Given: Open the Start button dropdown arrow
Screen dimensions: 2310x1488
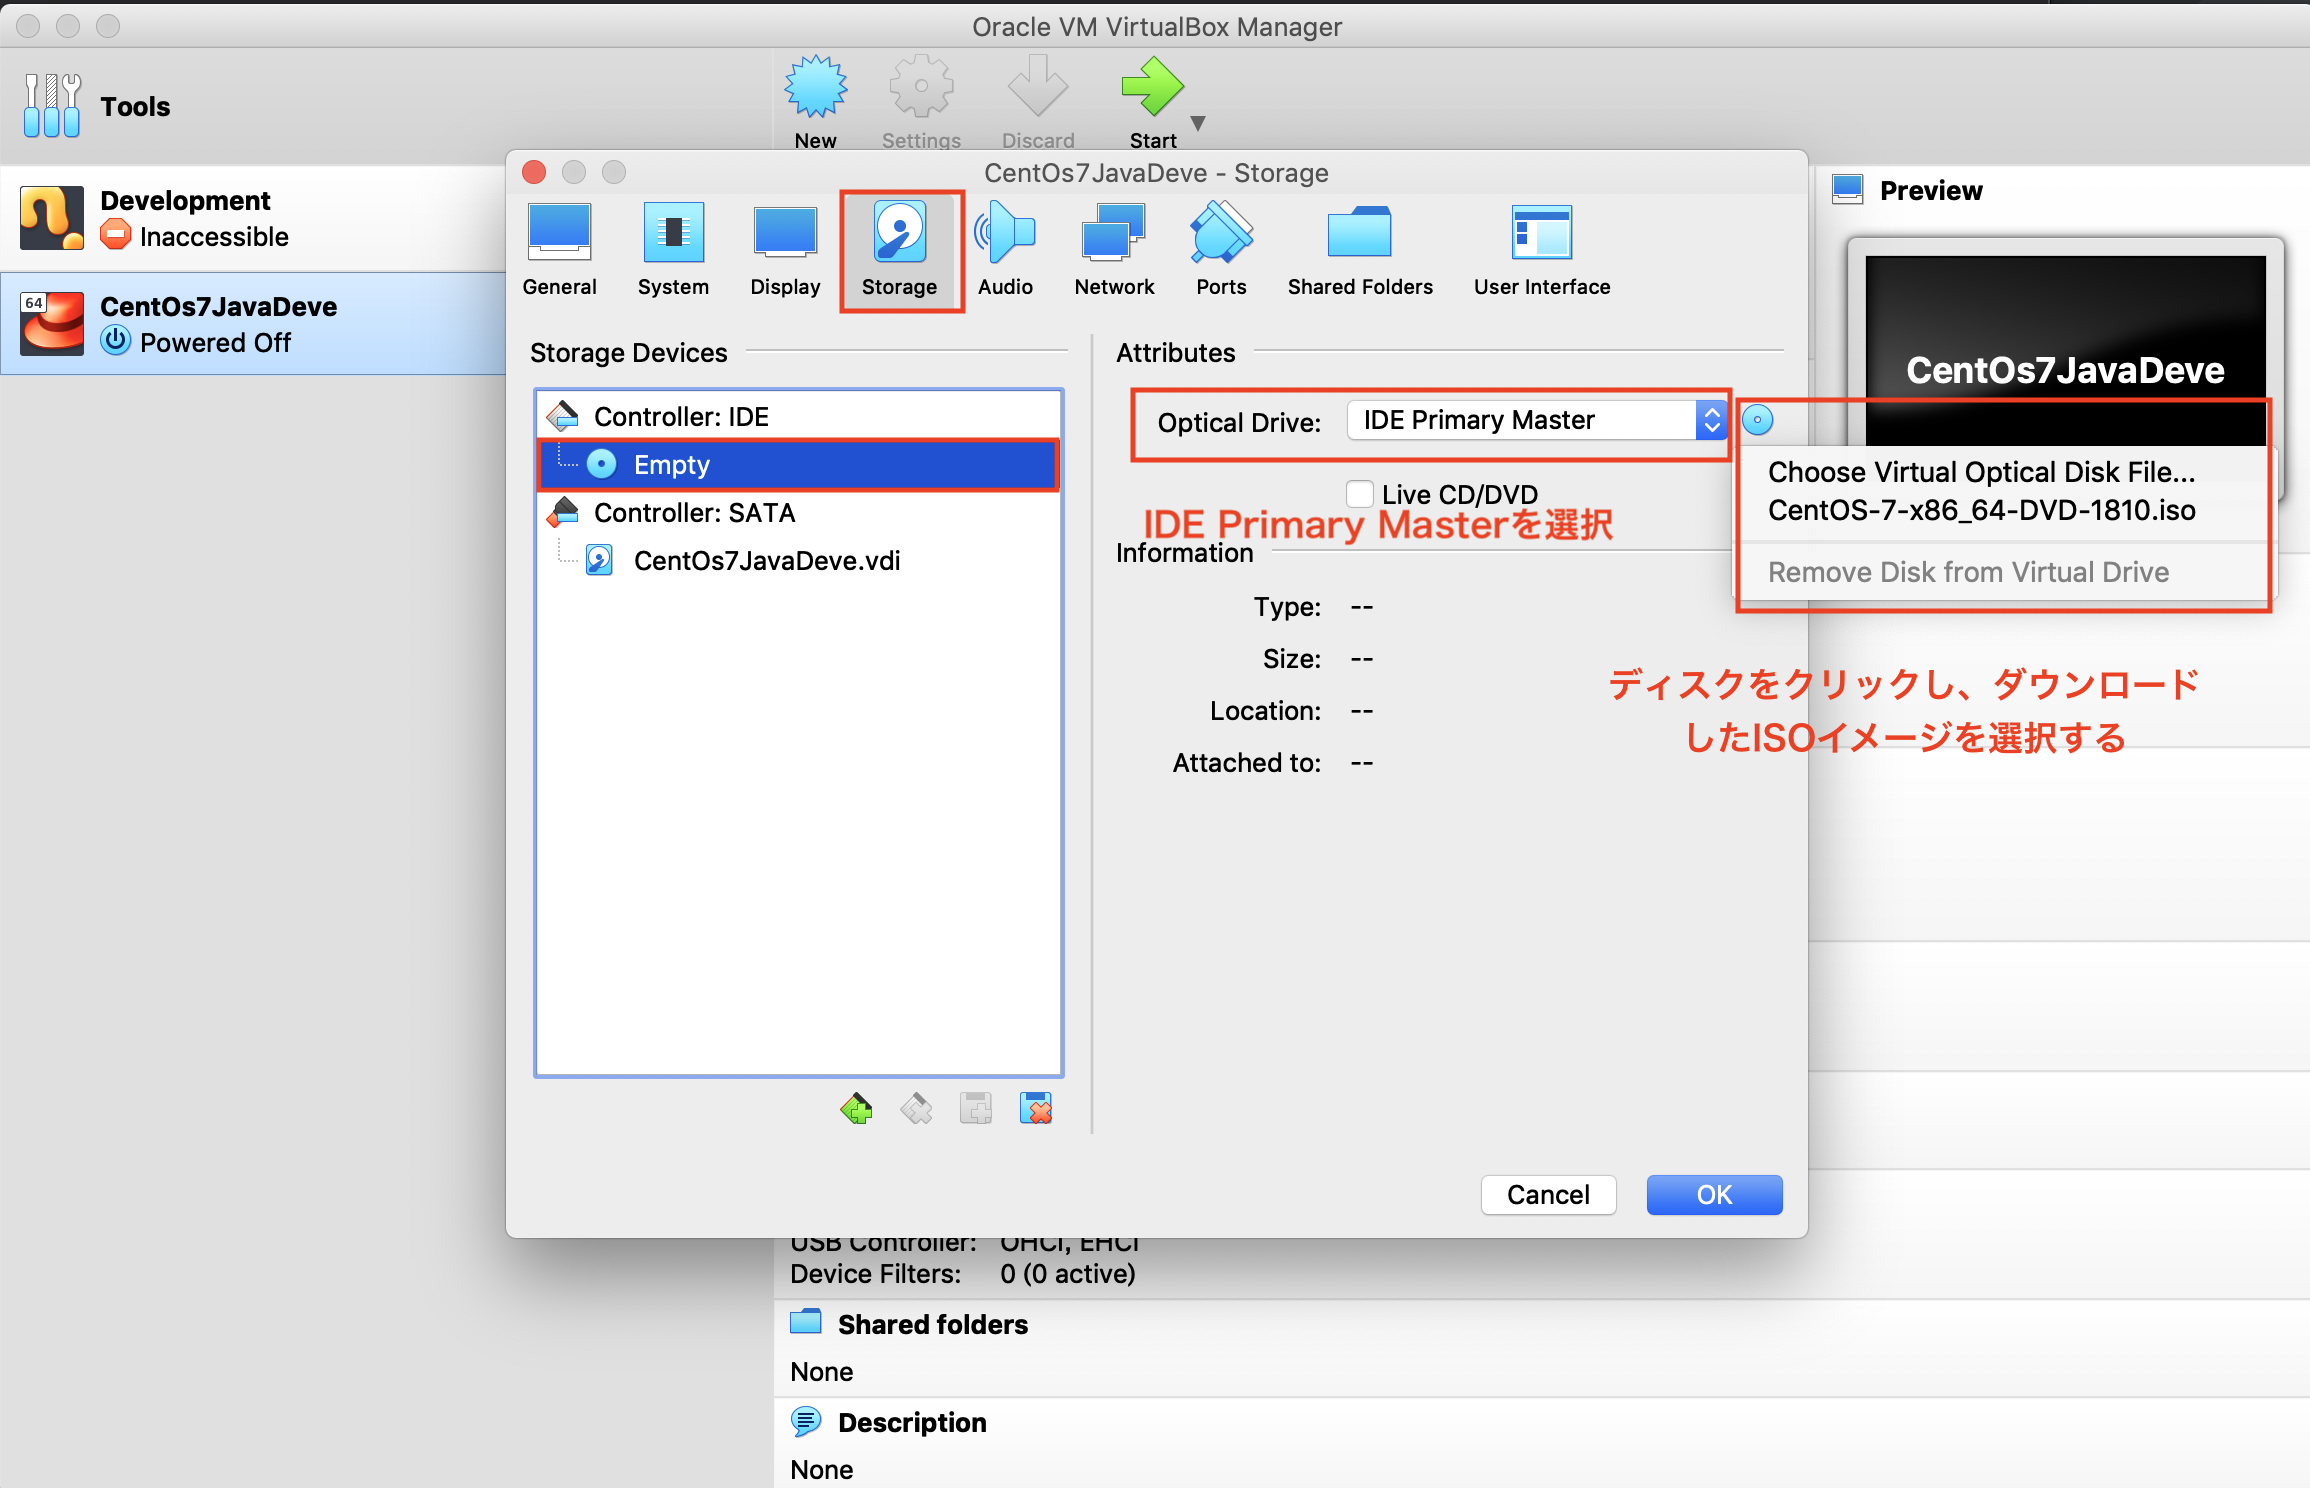Looking at the screenshot, I should click(1198, 124).
